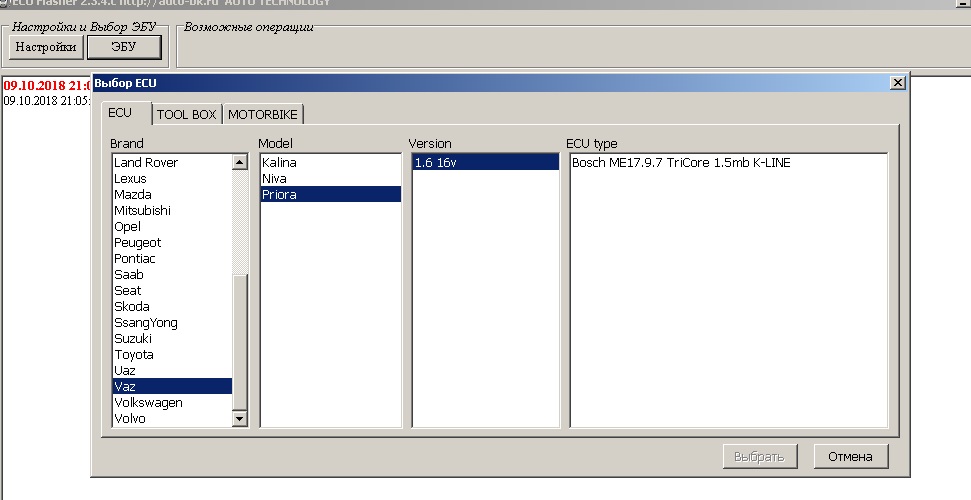The image size is (971, 500).
Task: Select Seat brand
Action: (x=172, y=291)
